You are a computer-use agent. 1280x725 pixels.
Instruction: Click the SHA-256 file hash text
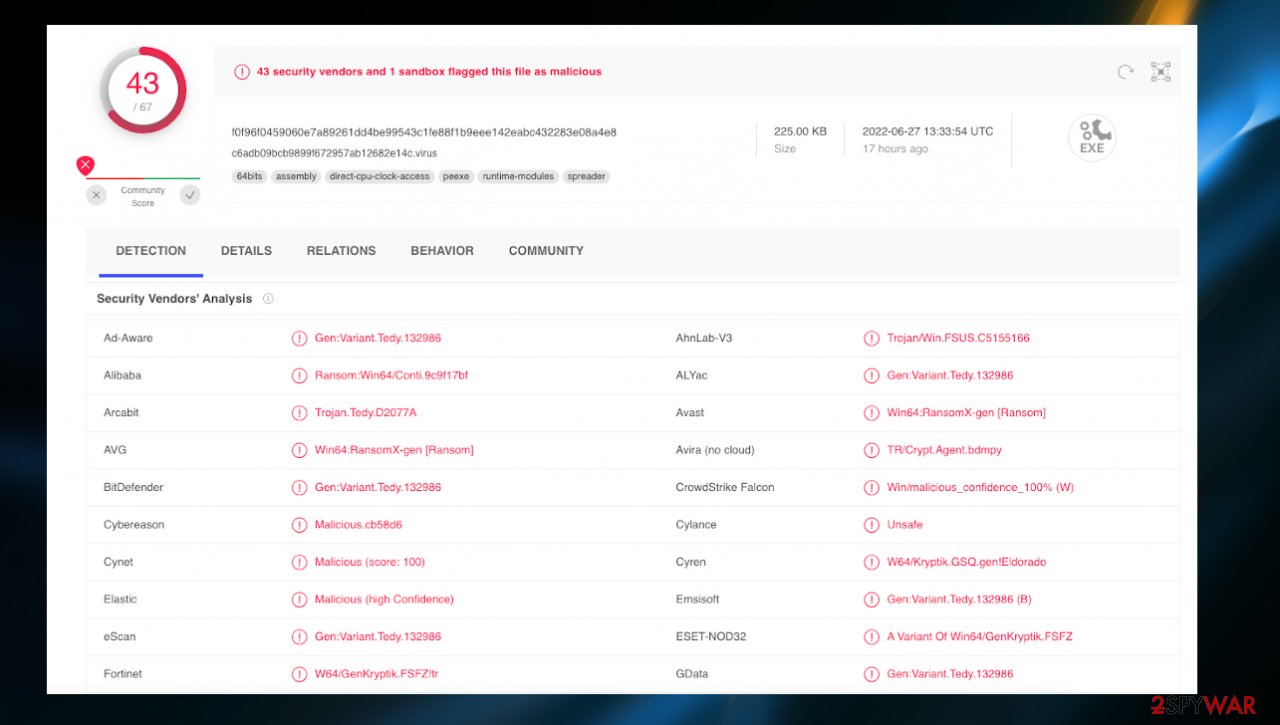(424, 132)
